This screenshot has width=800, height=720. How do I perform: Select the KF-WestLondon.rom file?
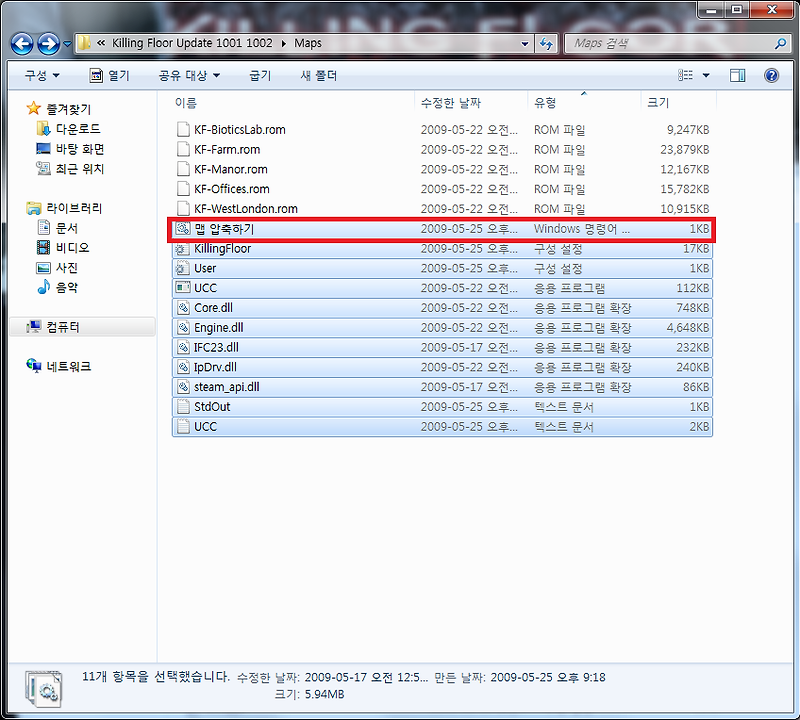(x=442, y=209)
